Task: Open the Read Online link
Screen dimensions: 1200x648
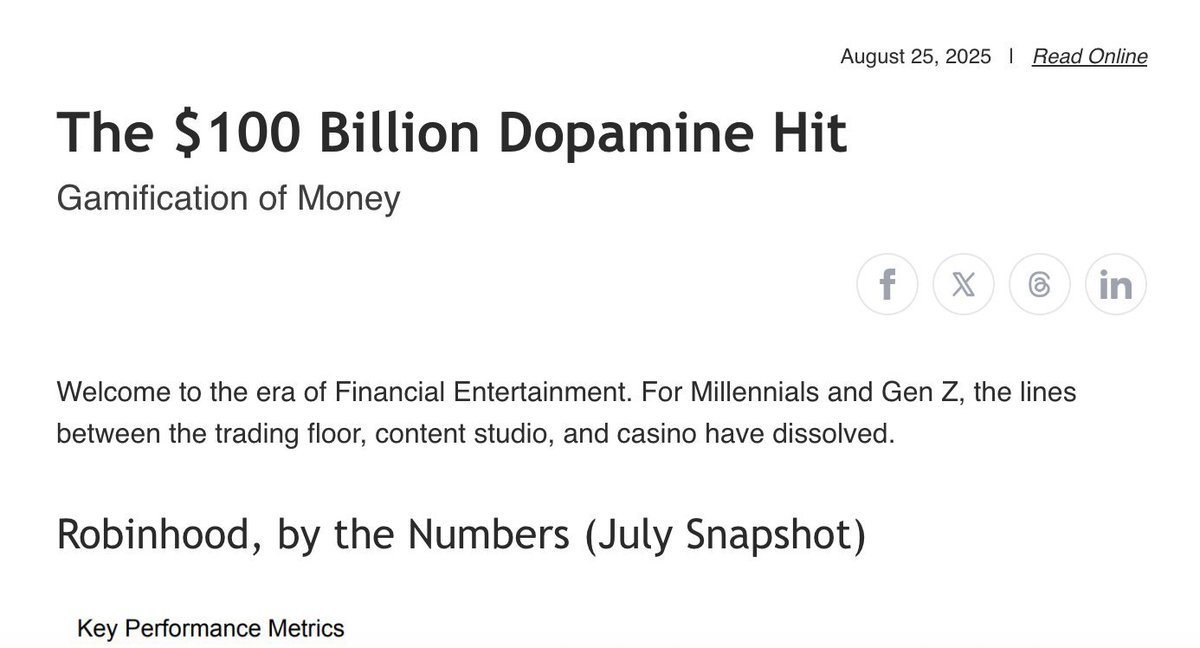Action: coord(1089,57)
